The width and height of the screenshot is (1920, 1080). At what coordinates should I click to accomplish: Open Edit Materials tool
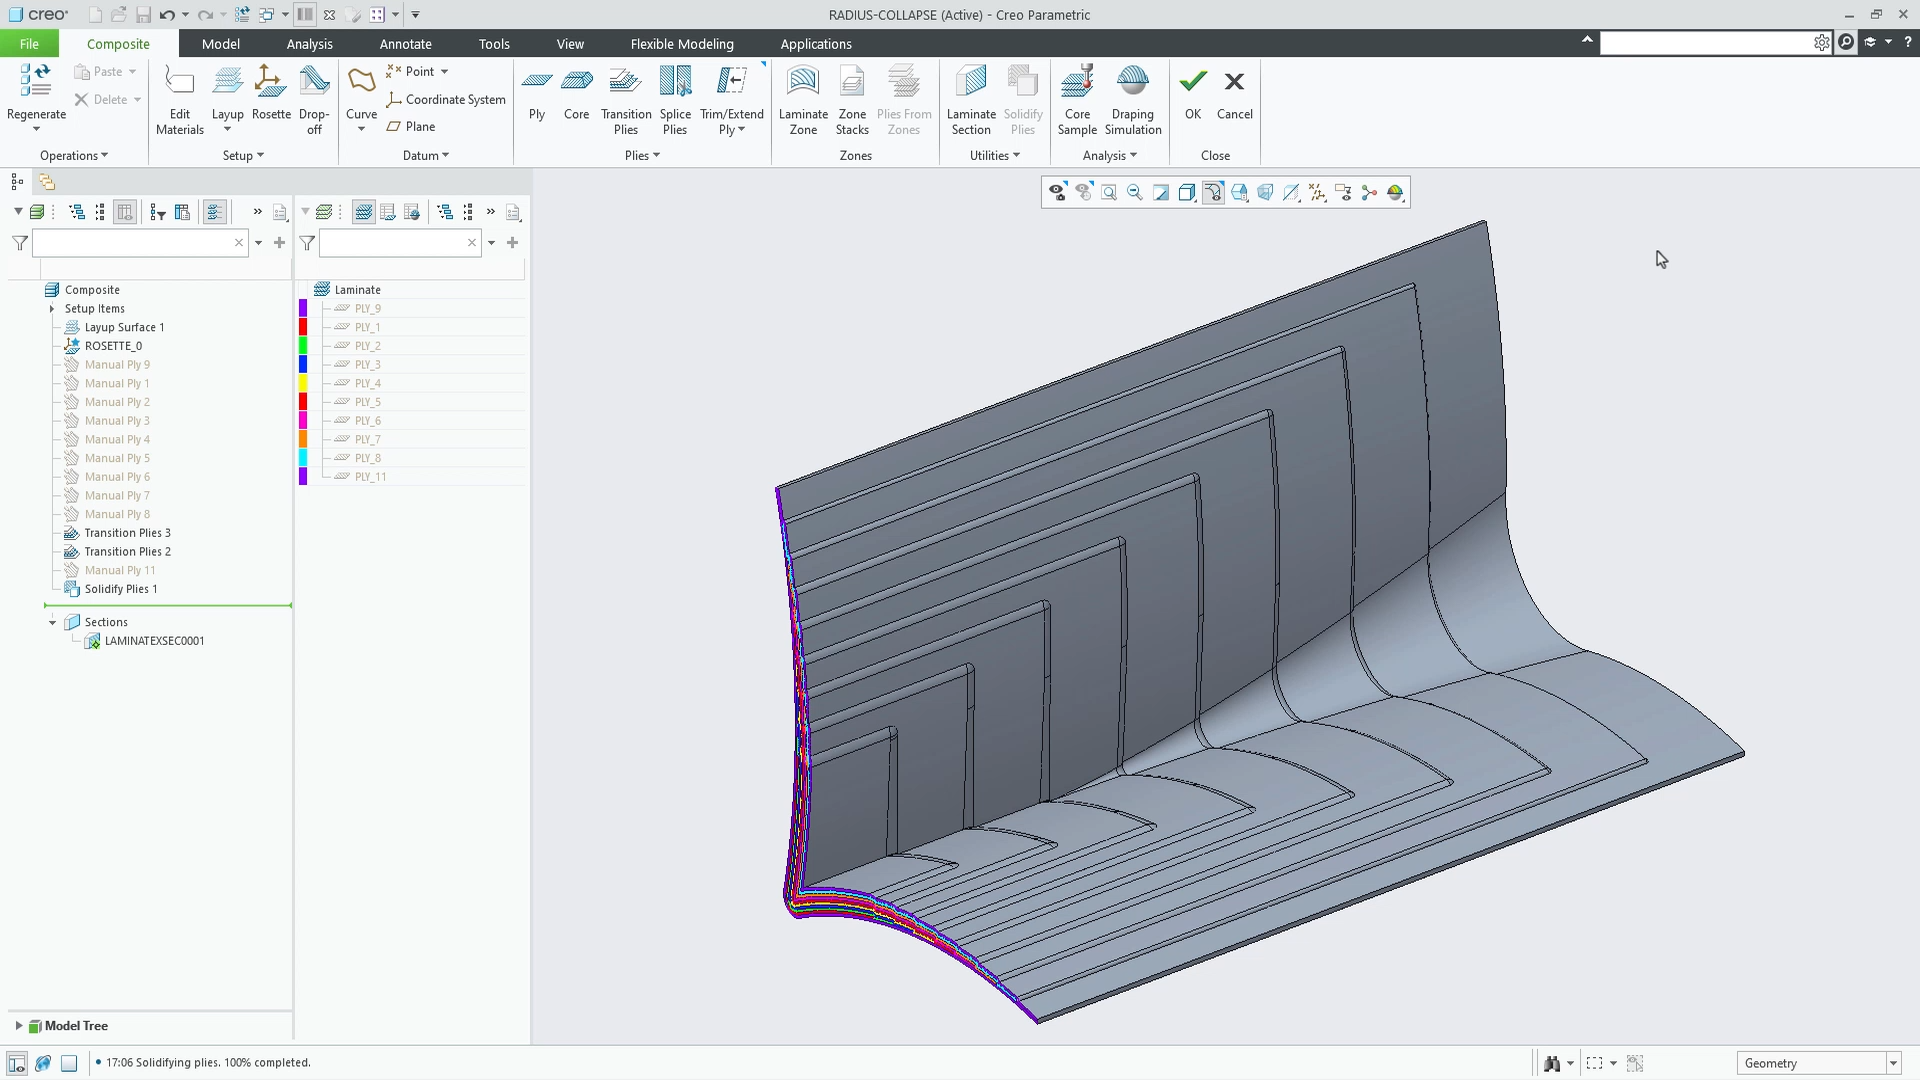click(x=180, y=99)
